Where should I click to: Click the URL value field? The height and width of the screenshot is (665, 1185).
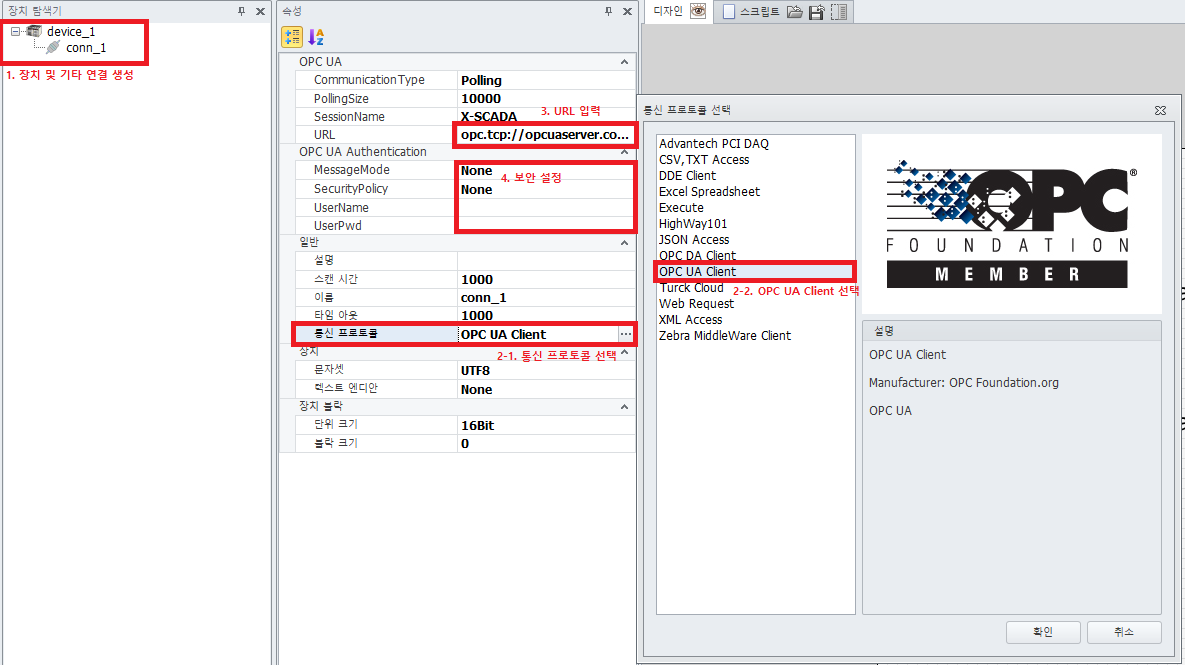point(546,135)
